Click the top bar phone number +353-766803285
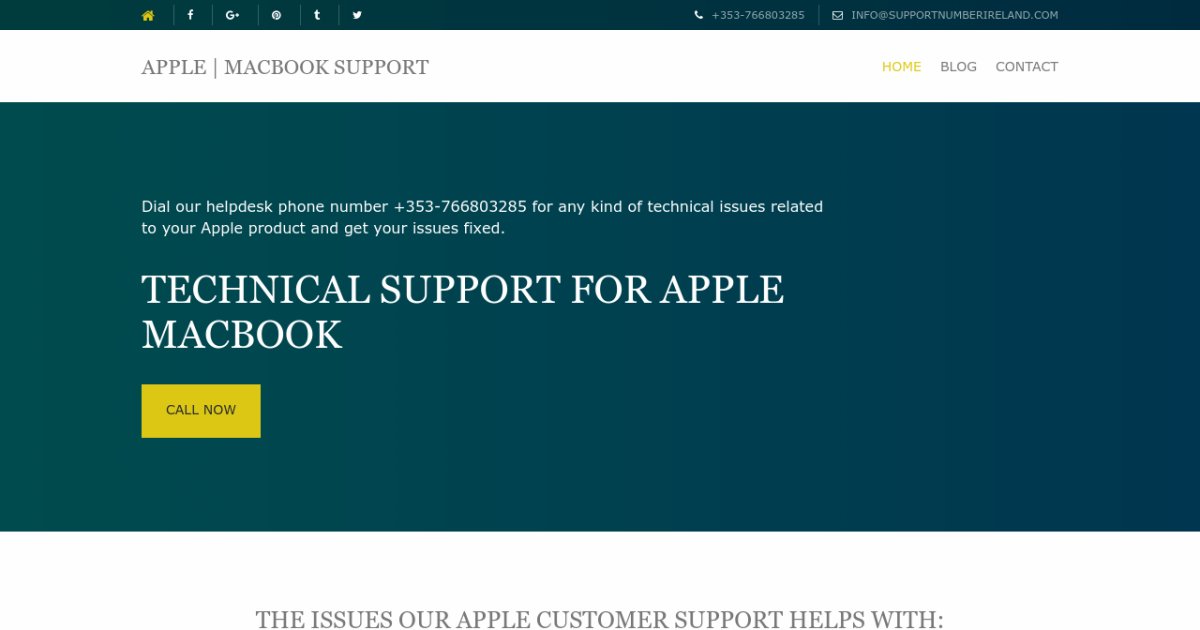 (757, 15)
